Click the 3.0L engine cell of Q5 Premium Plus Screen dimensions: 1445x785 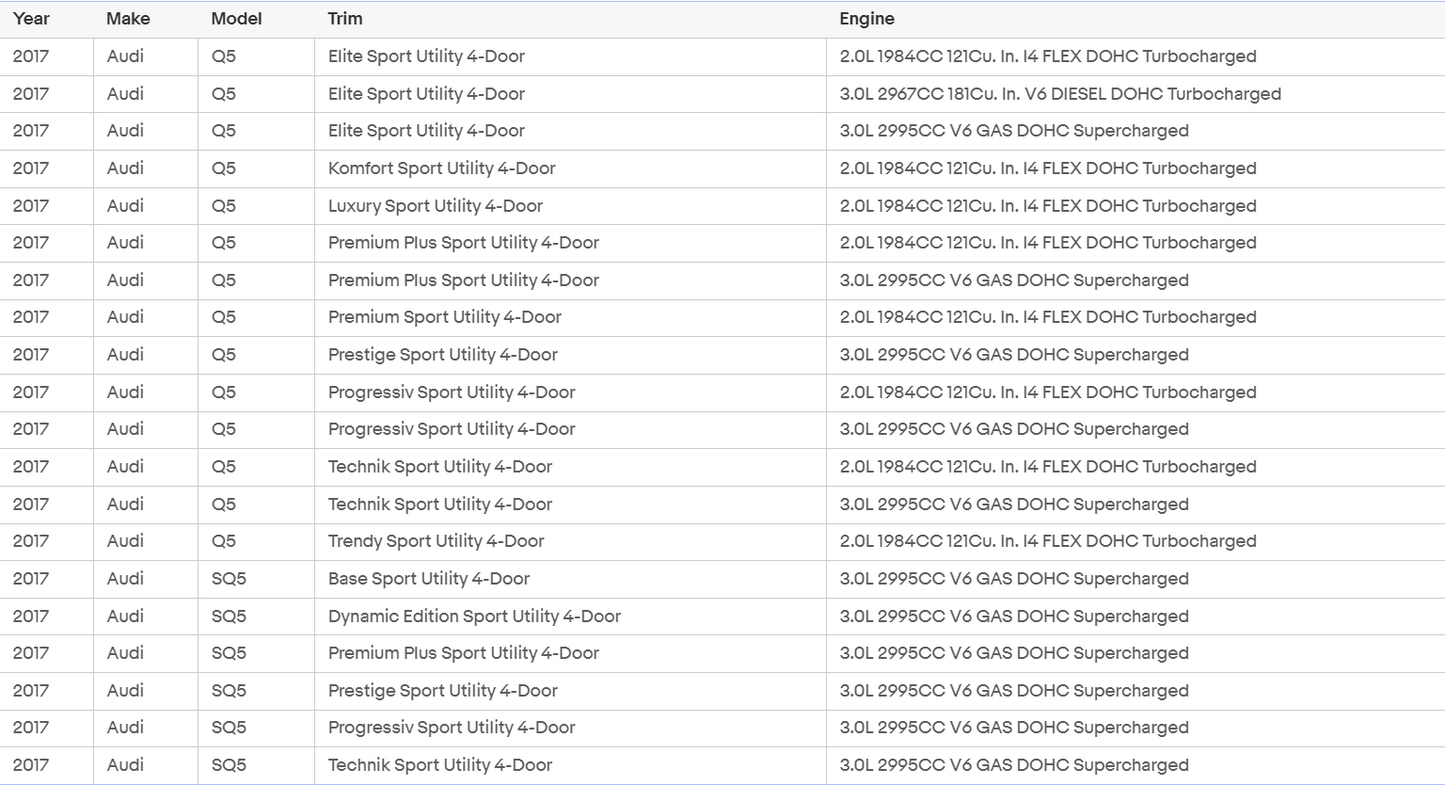tap(1136, 281)
